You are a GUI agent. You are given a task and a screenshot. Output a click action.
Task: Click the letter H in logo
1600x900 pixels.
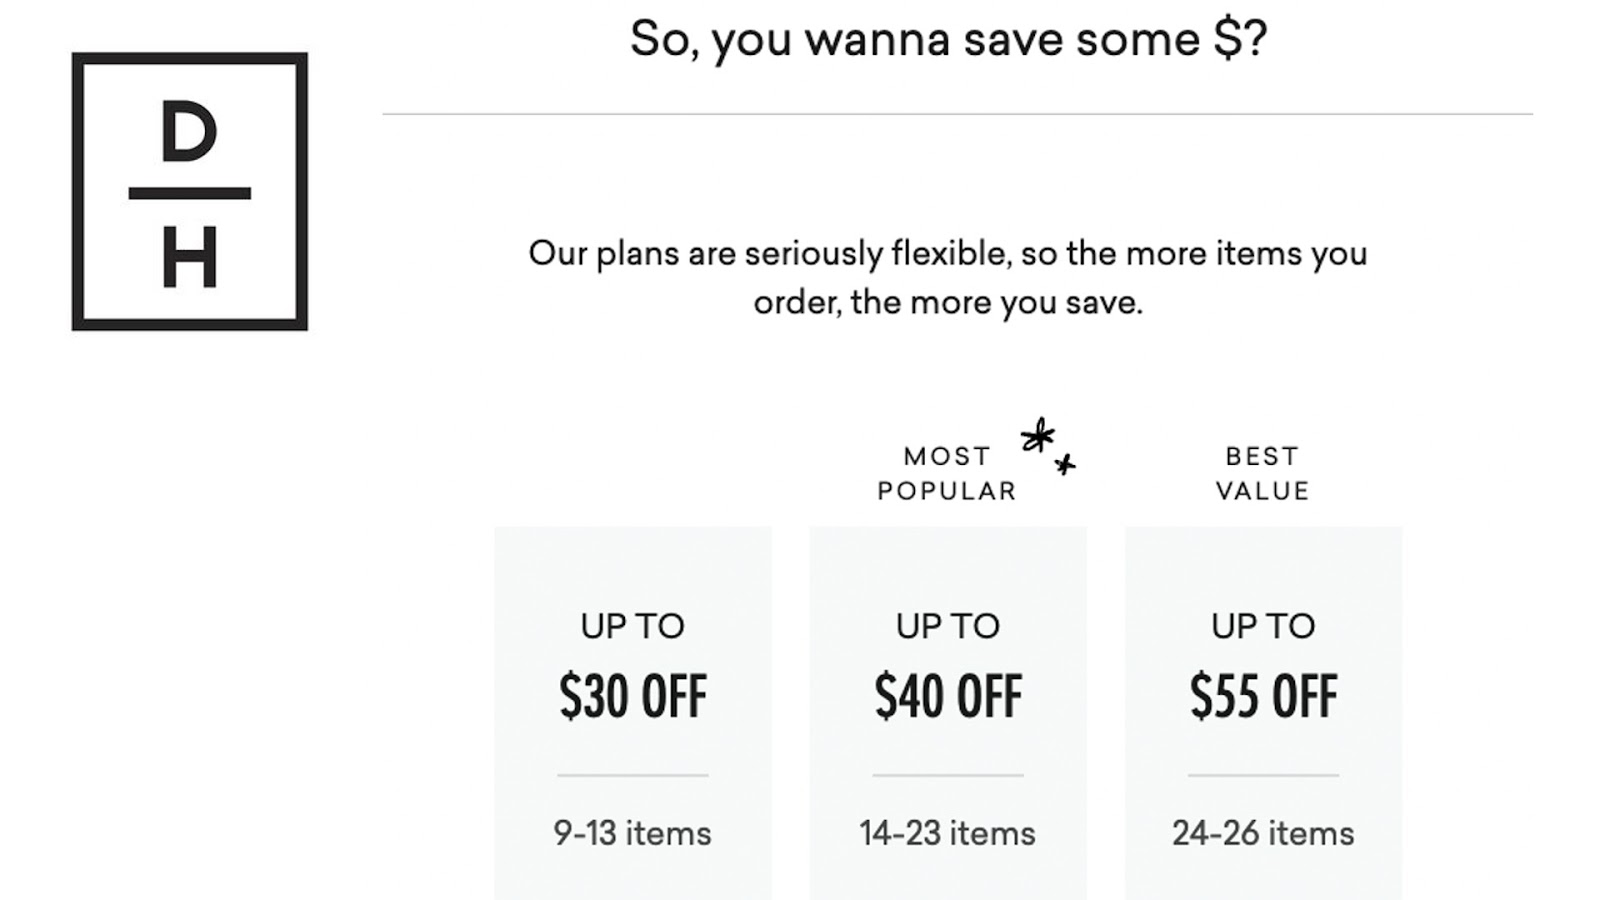[x=190, y=261]
